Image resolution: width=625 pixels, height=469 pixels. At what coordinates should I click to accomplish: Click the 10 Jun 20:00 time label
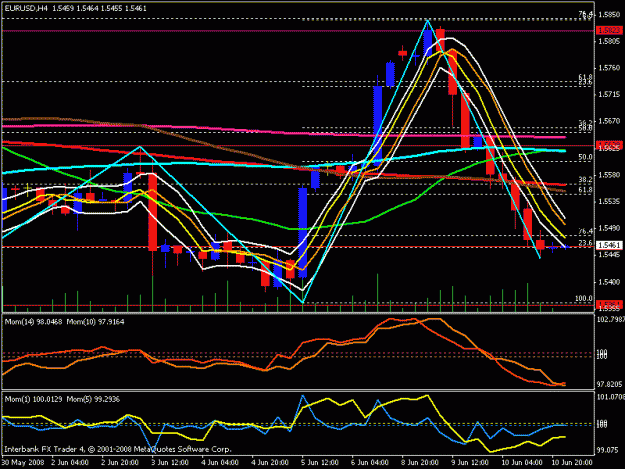[x=571, y=463]
